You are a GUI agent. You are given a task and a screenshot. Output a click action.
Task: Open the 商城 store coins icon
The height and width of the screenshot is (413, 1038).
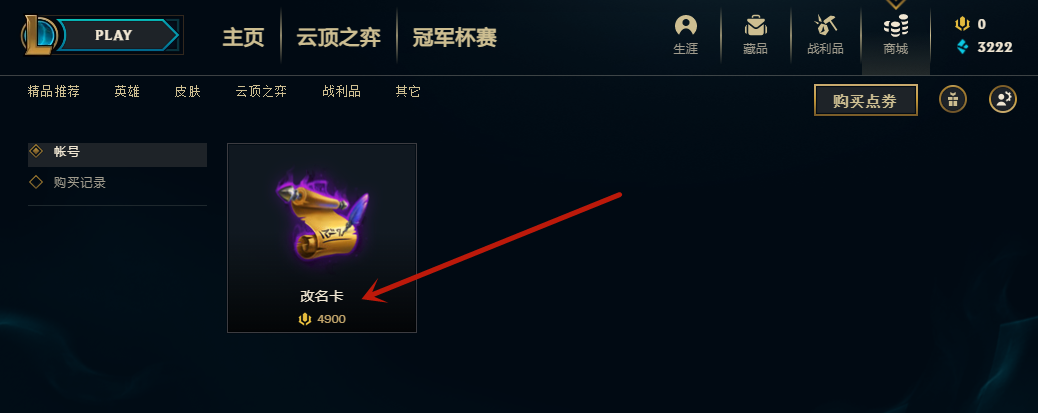[x=896, y=26]
